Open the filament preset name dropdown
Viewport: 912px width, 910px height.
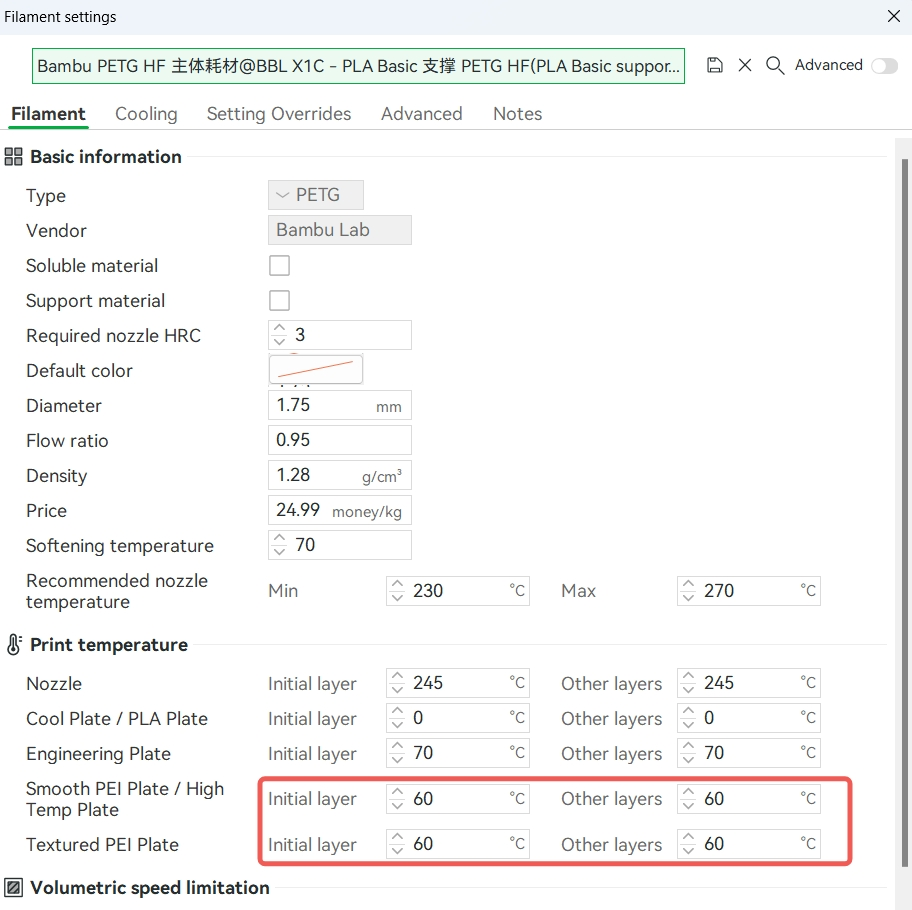click(358, 66)
